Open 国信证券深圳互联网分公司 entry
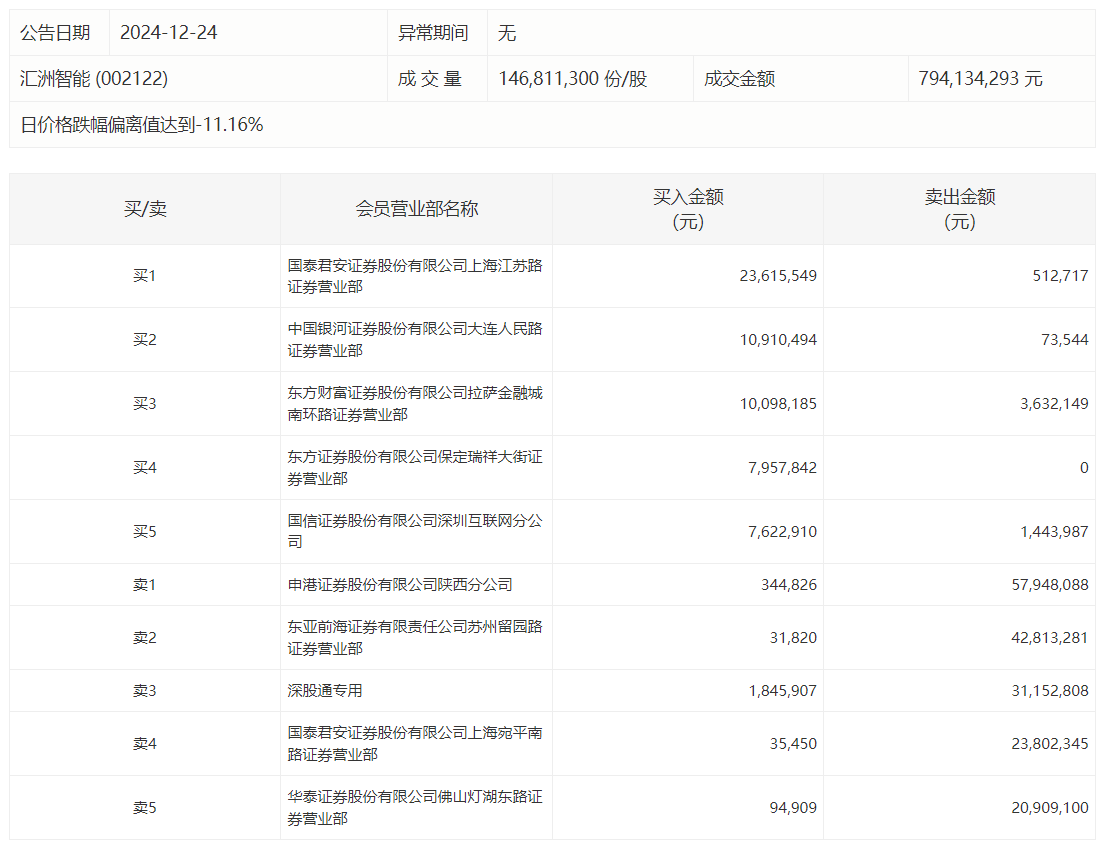1106x845 pixels. coord(414,532)
